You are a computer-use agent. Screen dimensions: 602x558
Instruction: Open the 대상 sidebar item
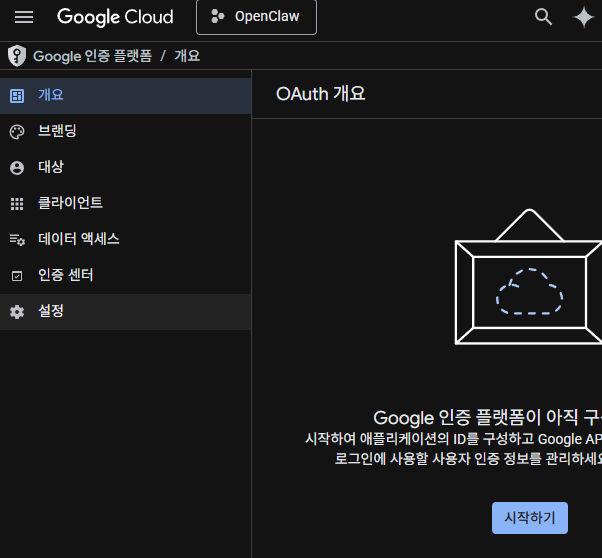pyautogui.click(x=126, y=168)
